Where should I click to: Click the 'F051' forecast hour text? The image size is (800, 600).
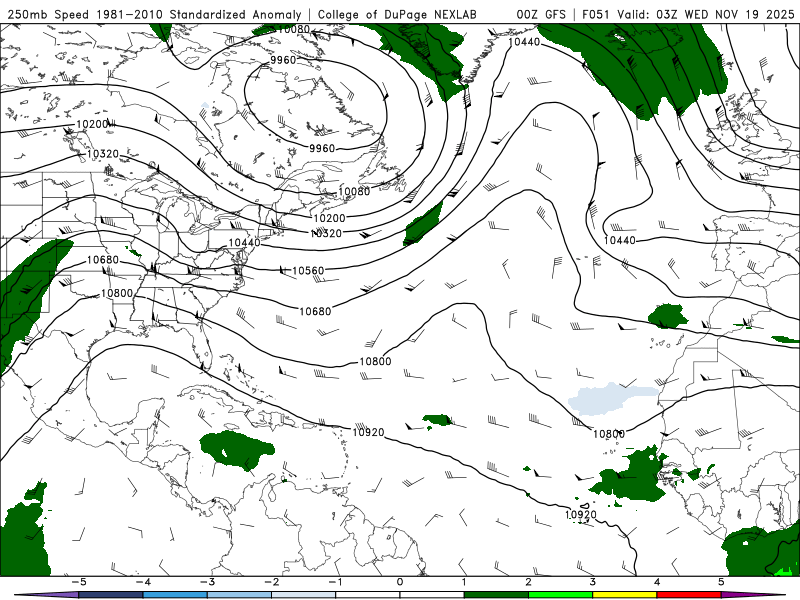pyautogui.click(x=595, y=14)
